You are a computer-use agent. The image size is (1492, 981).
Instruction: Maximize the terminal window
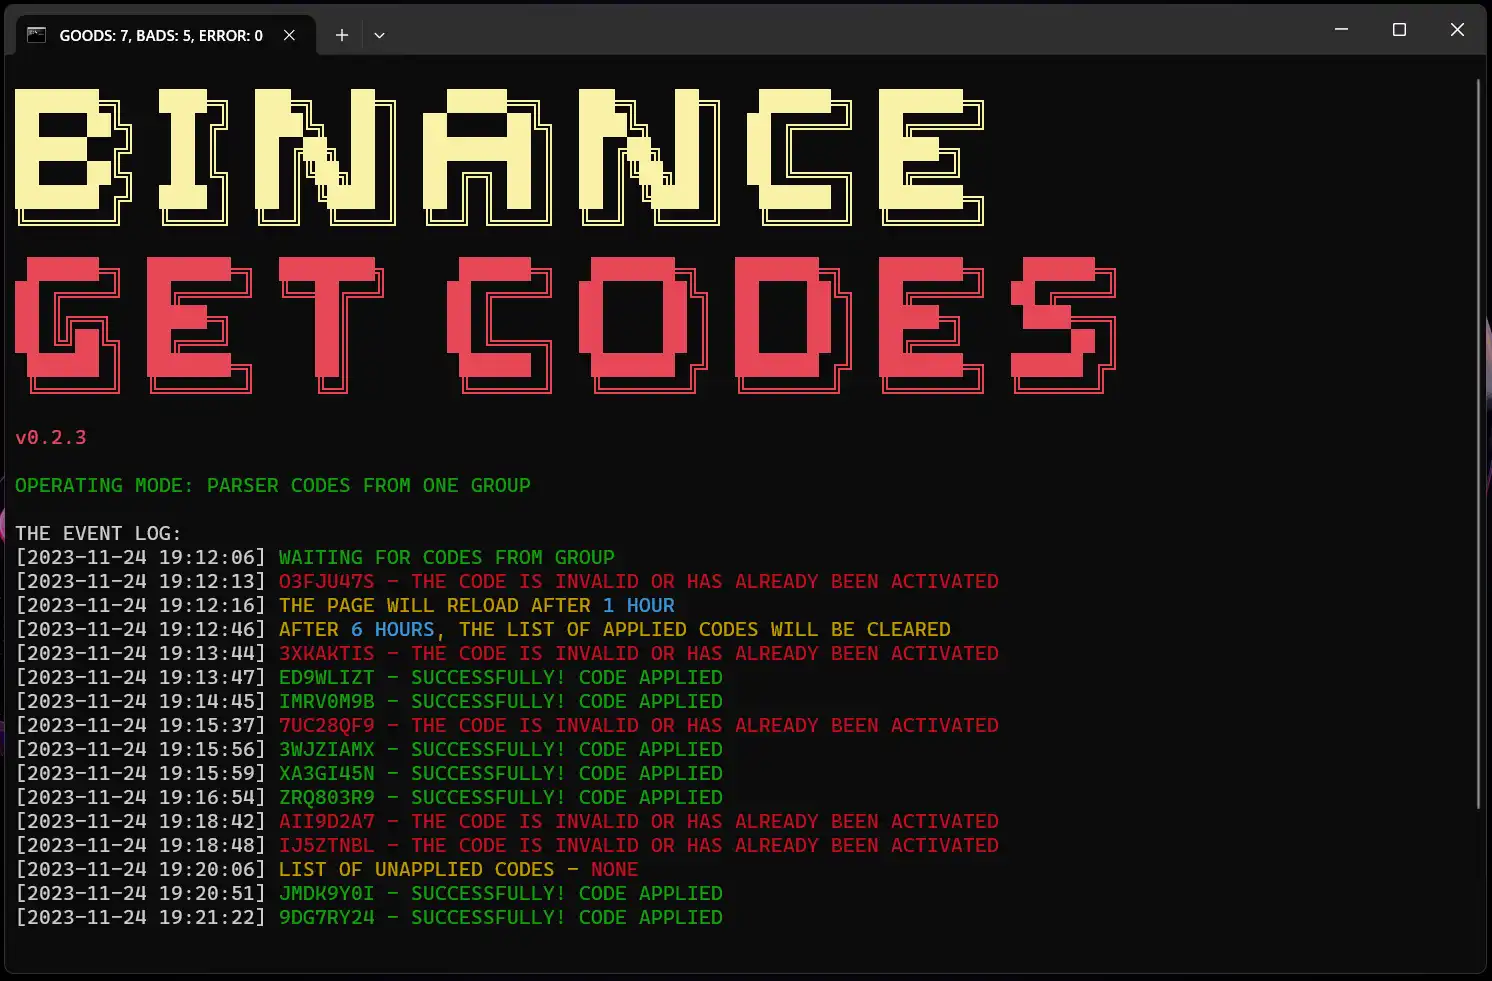[1400, 30]
